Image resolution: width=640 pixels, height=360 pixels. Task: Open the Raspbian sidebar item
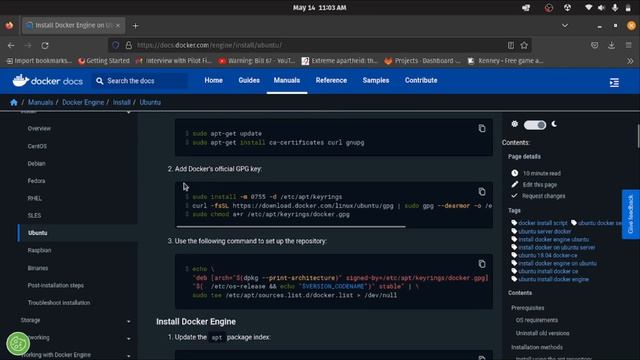pyautogui.click(x=39, y=250)
